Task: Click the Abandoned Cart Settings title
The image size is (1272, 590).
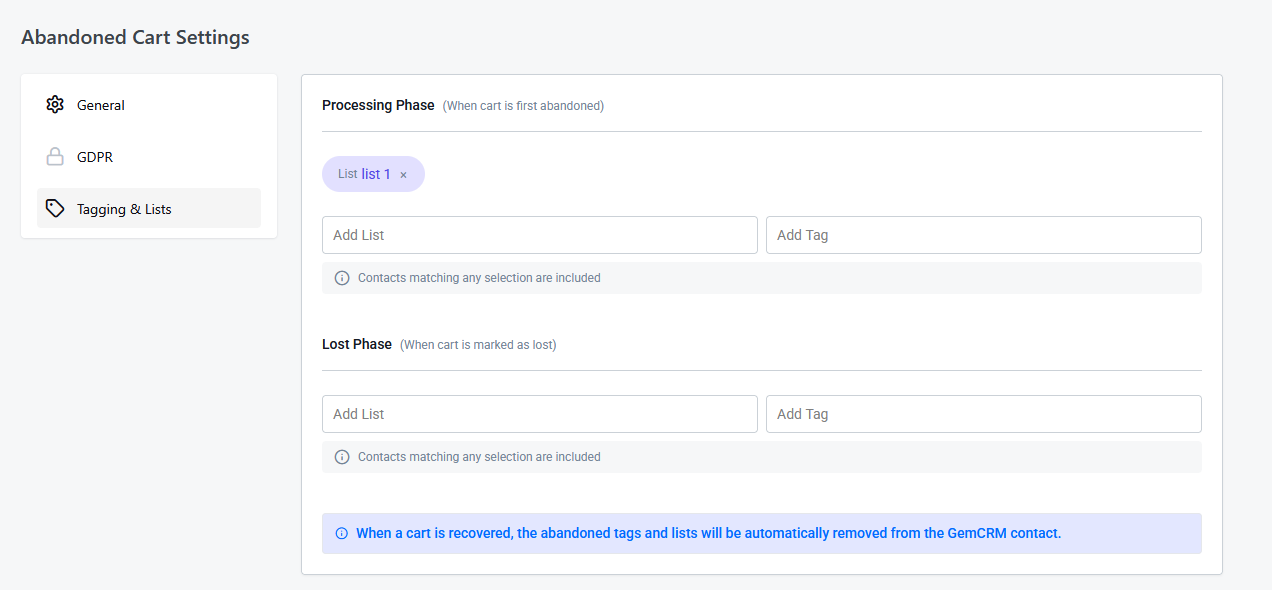Action: click(x=135, y=37)
